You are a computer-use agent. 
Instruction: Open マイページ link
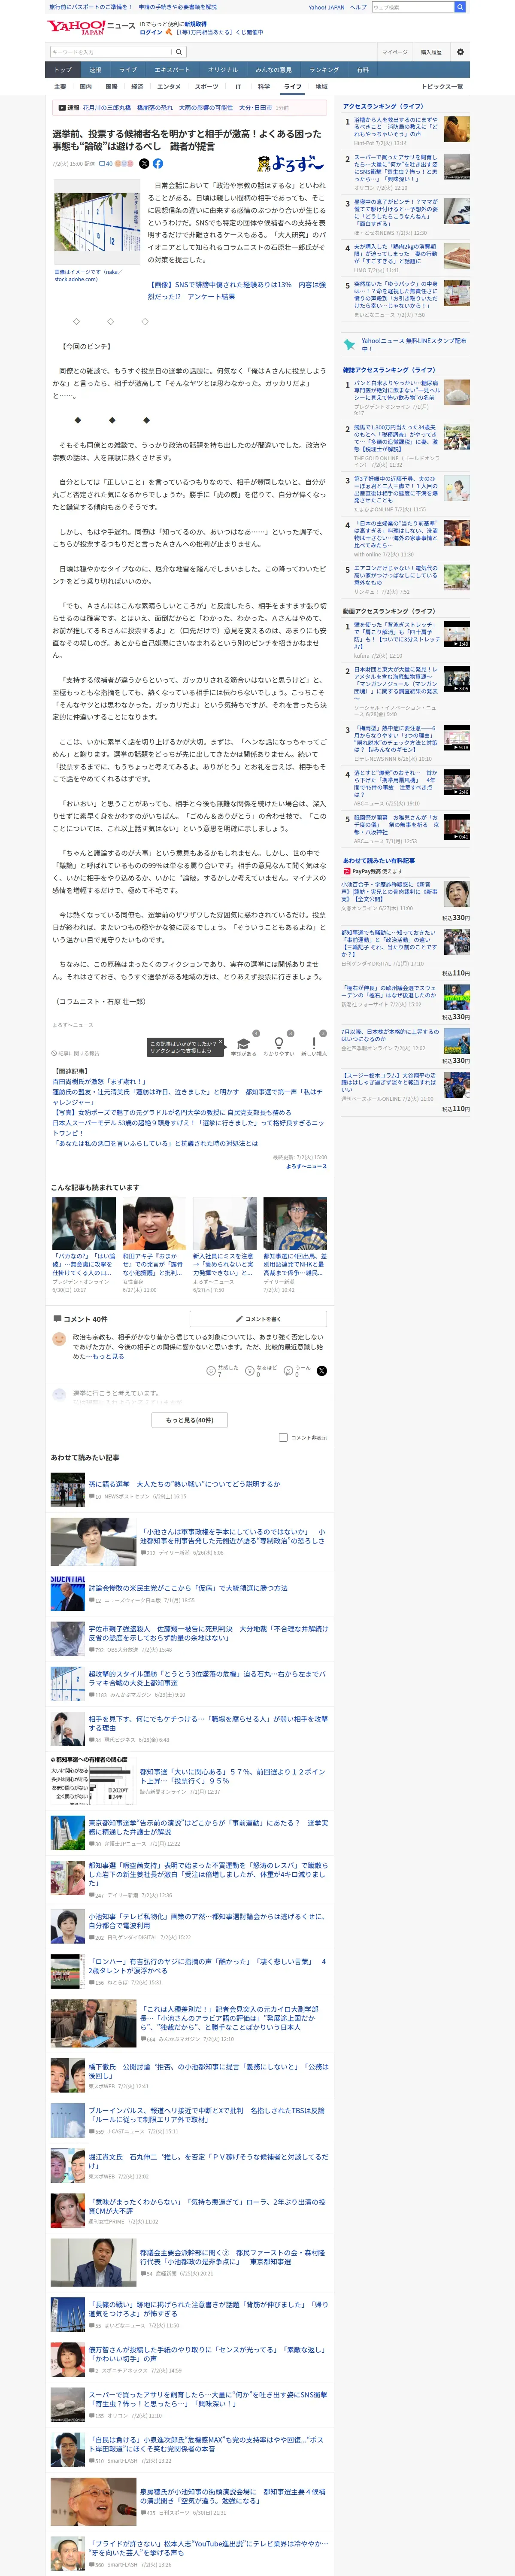coord(395,52)
